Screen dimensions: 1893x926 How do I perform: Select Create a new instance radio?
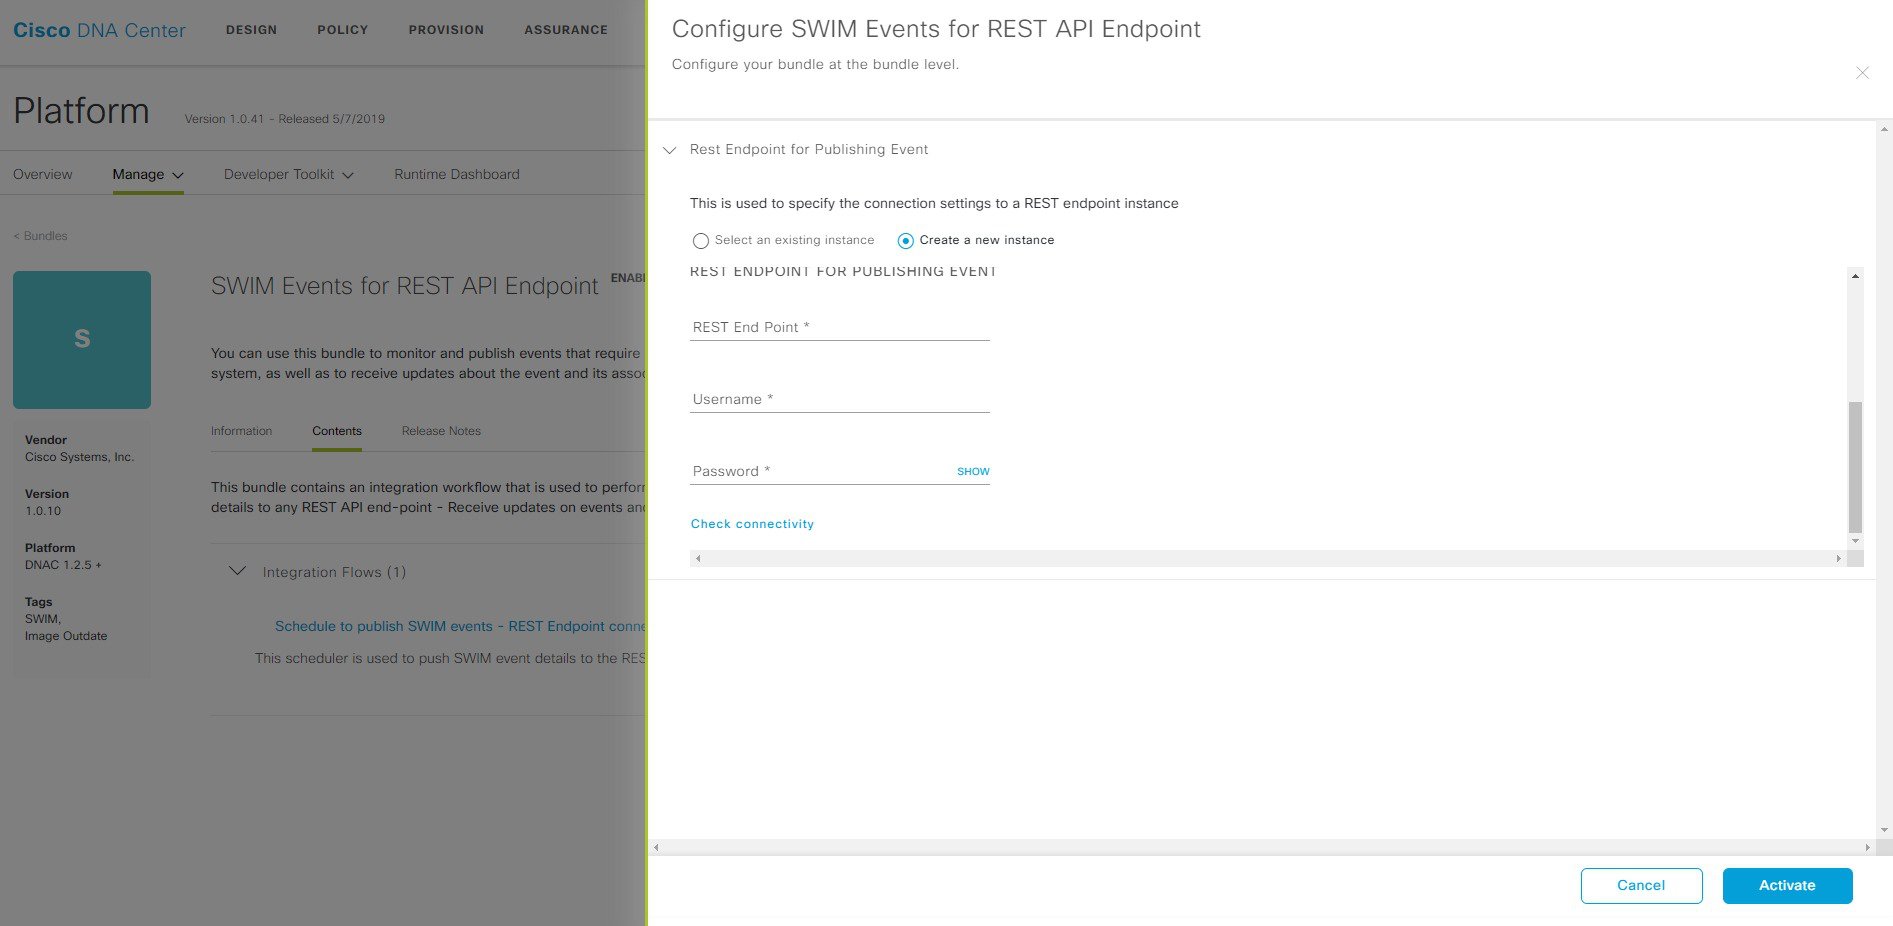tap(906, 241)
